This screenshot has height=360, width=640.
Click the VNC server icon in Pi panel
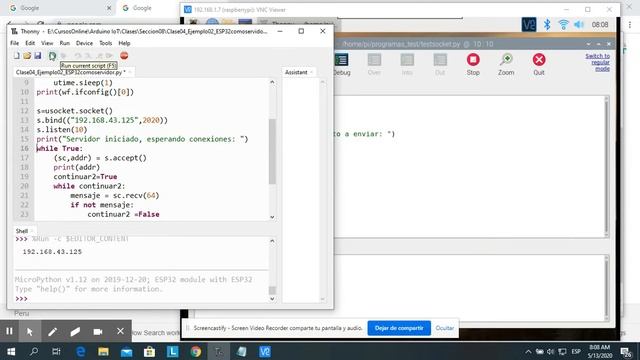529,24
